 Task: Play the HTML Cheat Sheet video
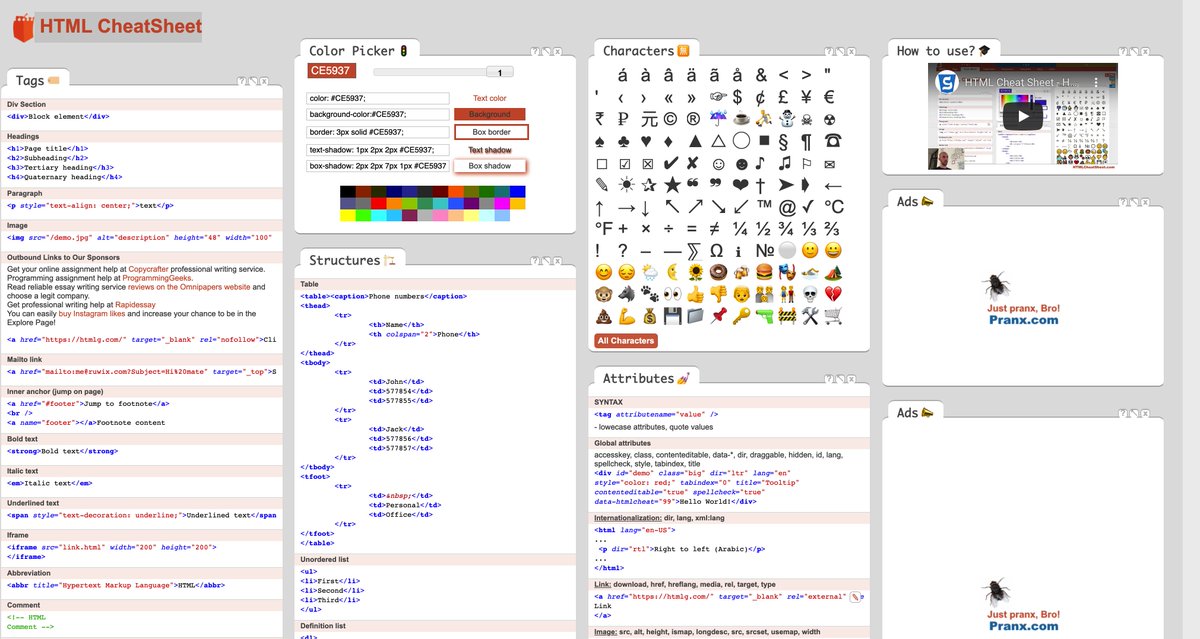point(1022,115)
